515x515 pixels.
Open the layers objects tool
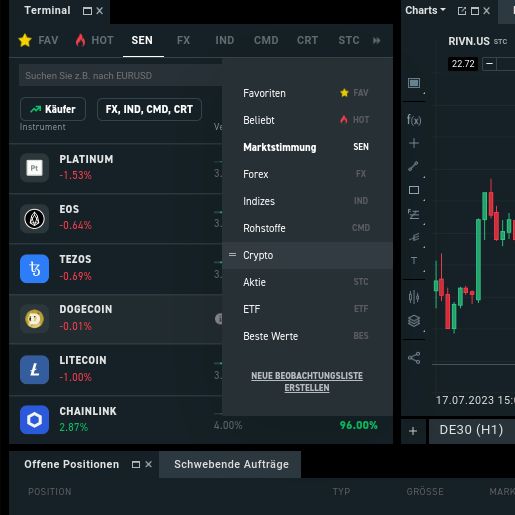pos(414,321)
